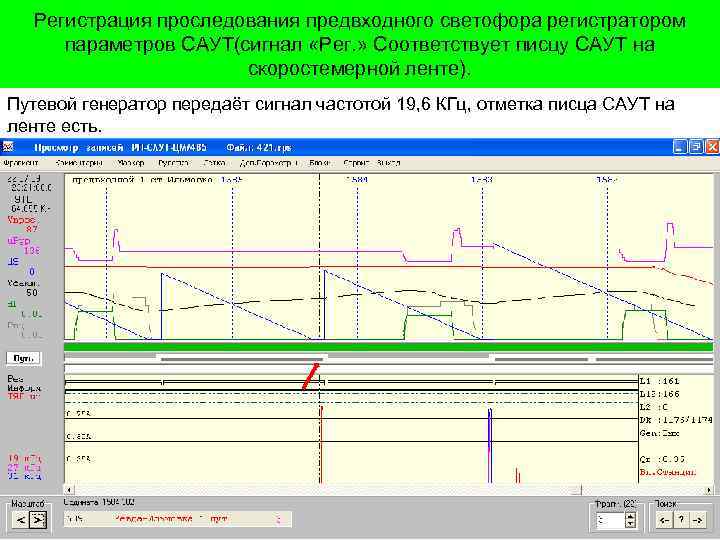
Task: Click the red 19 kHz pulse marker
Action: tap(321, 444)
